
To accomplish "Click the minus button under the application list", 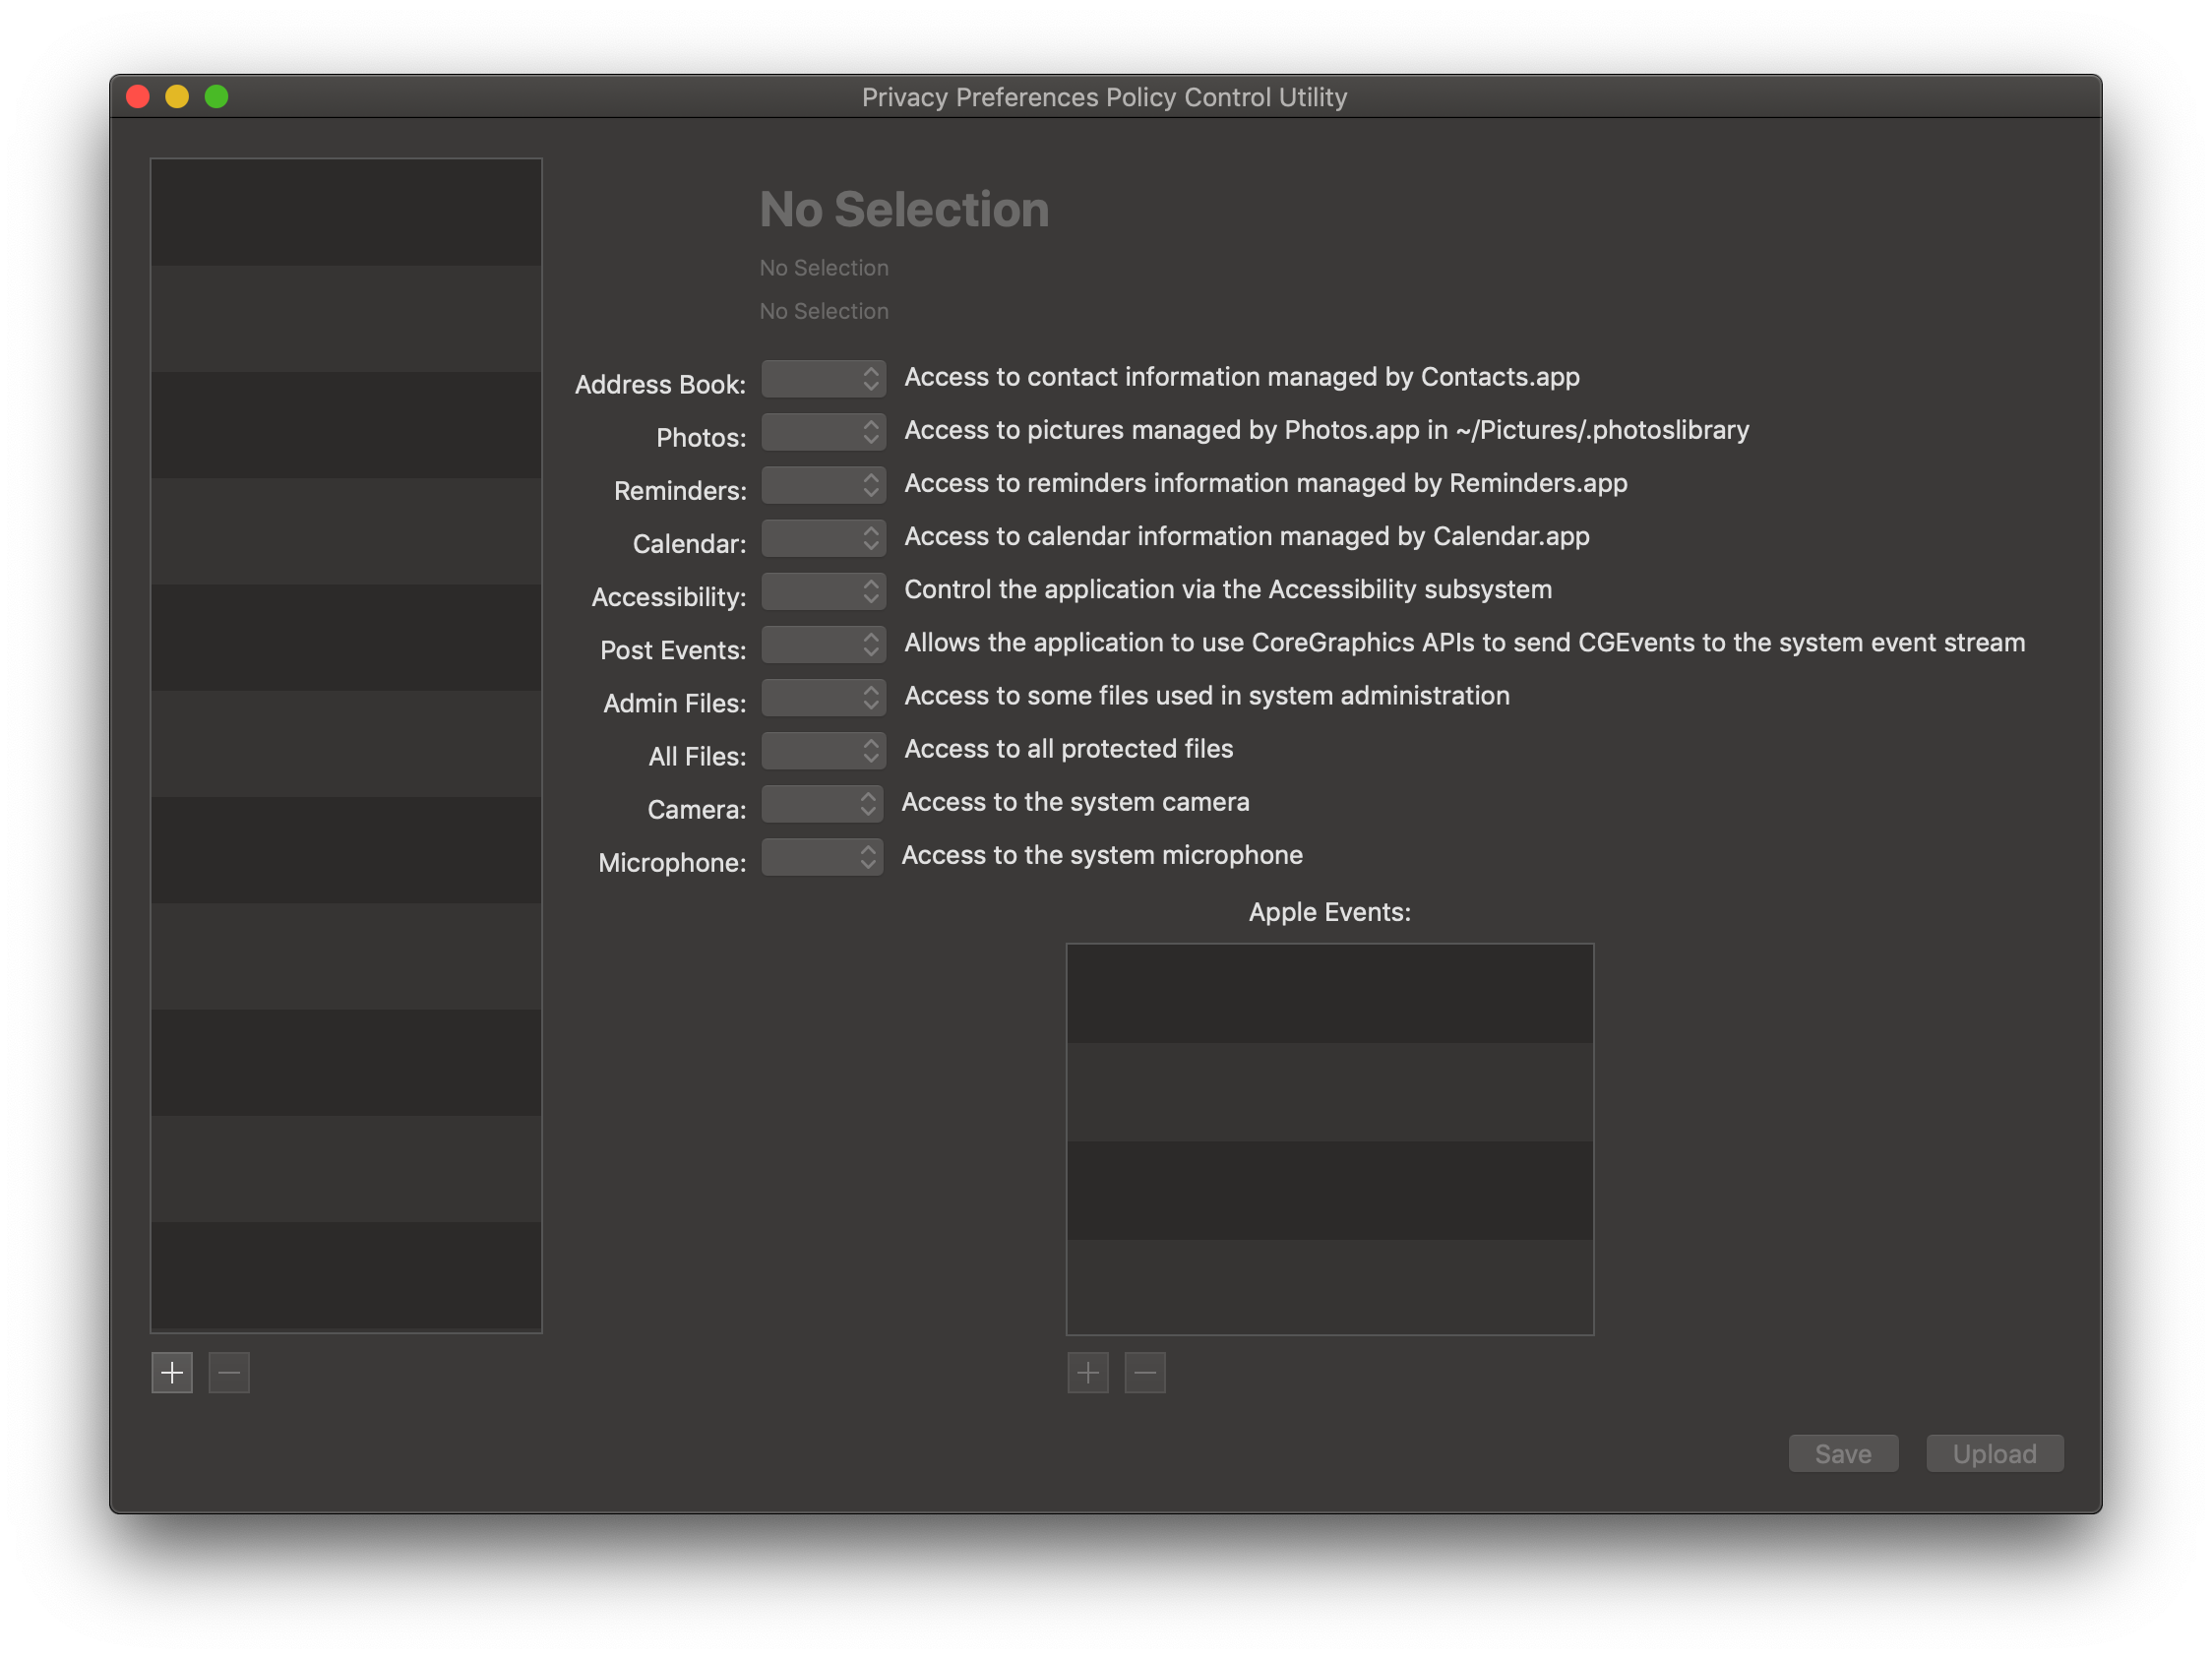I will click(229, 1373).
